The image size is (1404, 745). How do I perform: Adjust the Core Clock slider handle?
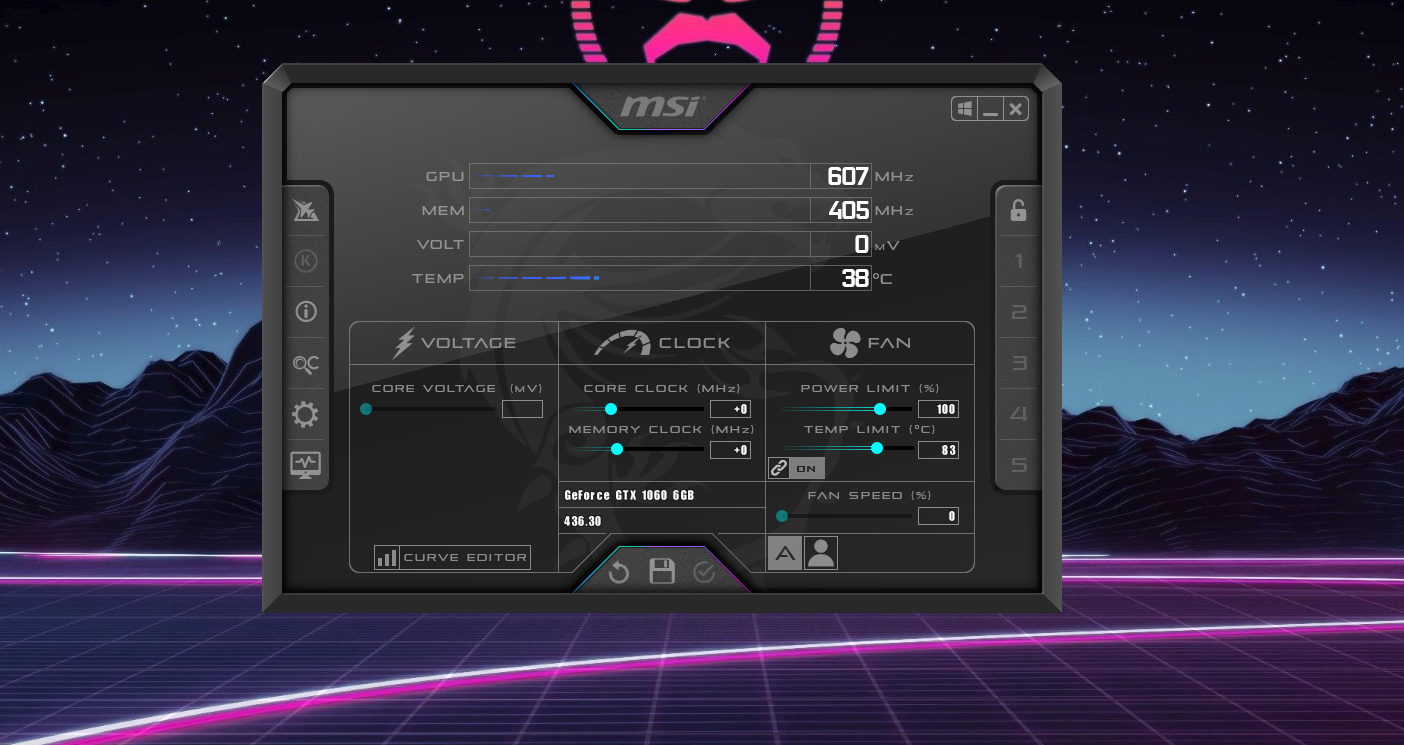[x=611, y=409]
